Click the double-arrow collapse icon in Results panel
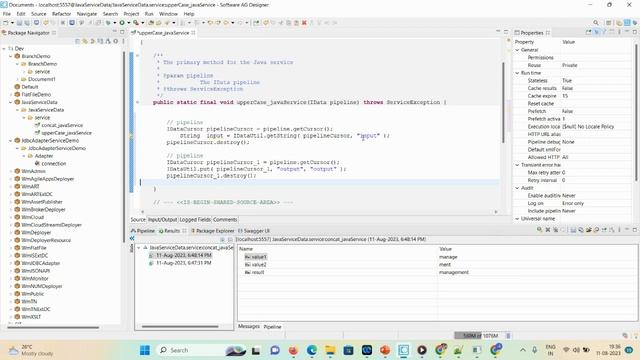Viewport: 640px width, 360px height. [x=132, y=238]
